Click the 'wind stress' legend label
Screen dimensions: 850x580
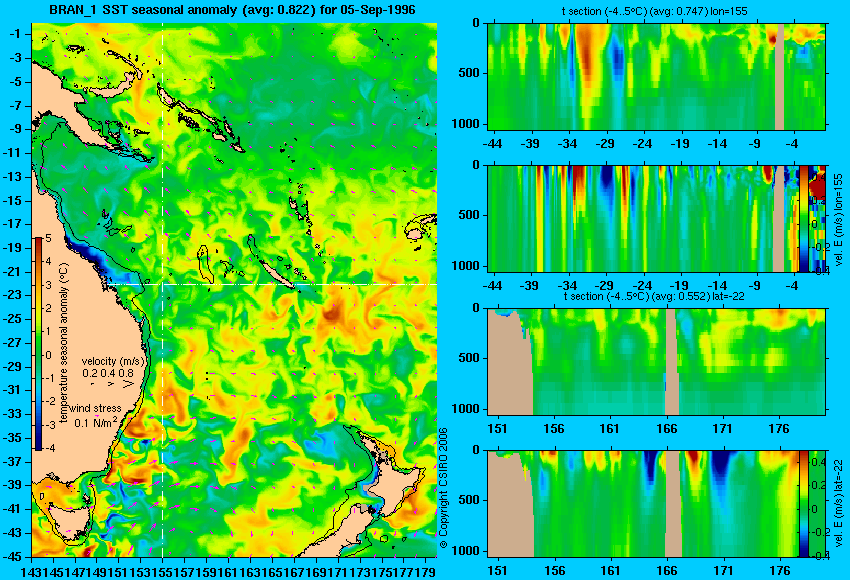95,408
